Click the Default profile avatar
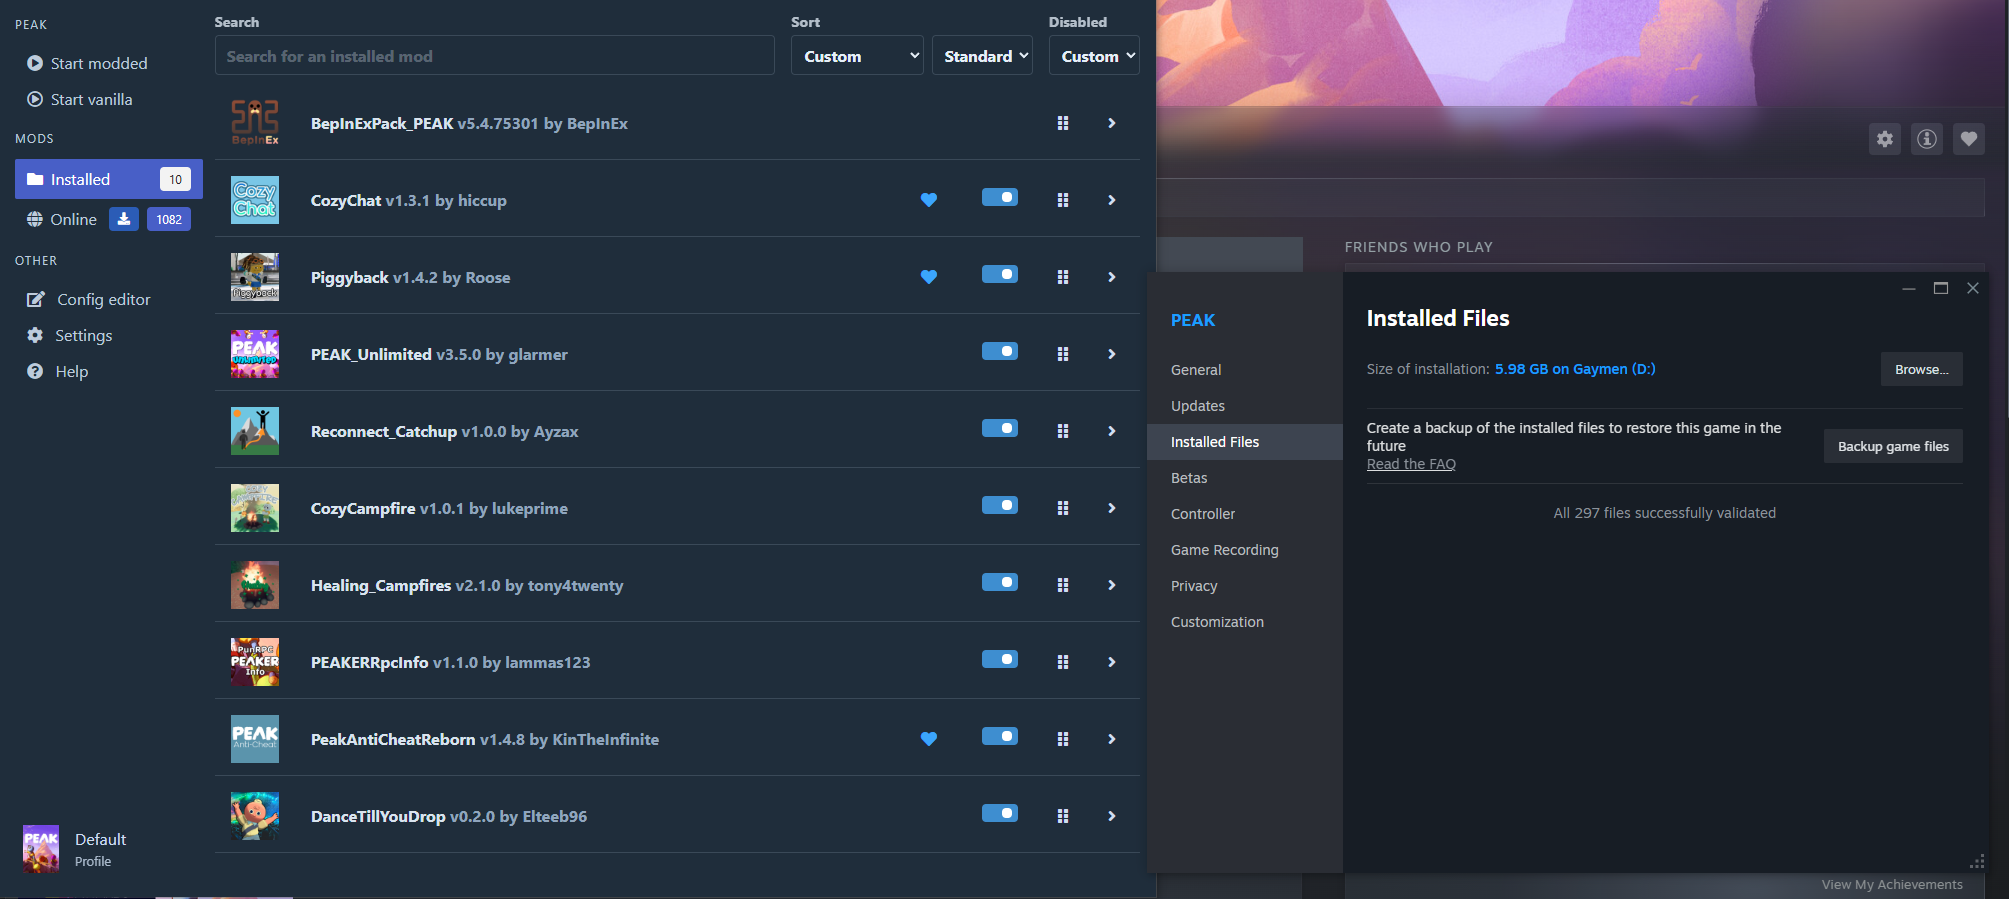This screenshot has width=2009, height=899. pos(41,849)
